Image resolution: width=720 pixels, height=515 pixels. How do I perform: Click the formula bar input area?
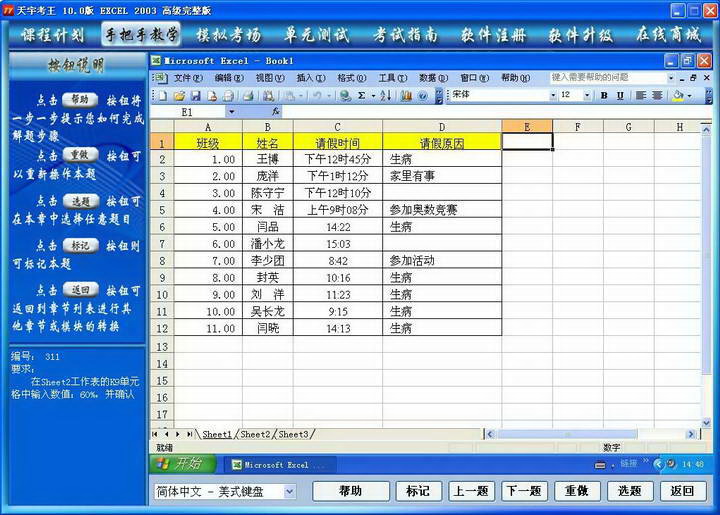[x=494, y=112]
